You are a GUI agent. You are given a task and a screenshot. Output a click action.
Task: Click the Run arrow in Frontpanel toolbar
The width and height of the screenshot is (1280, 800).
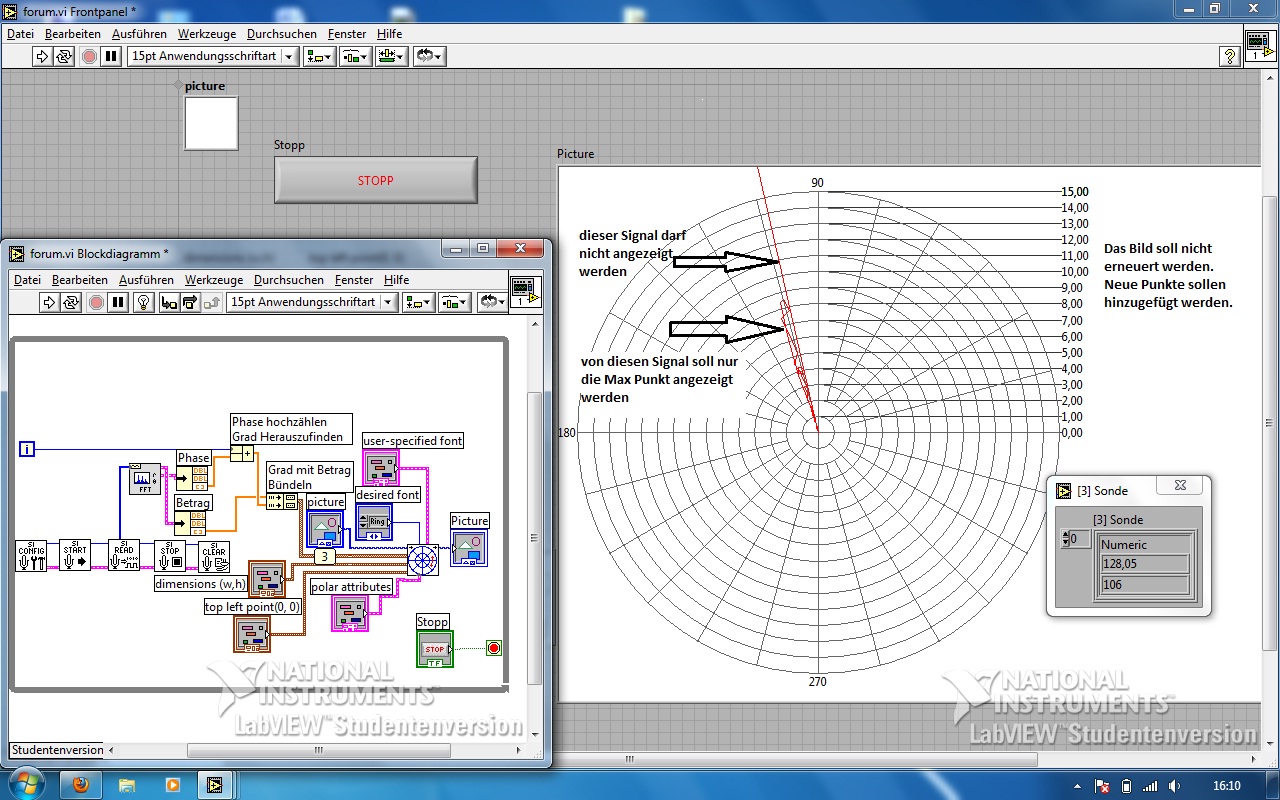(x=42, y=57)
